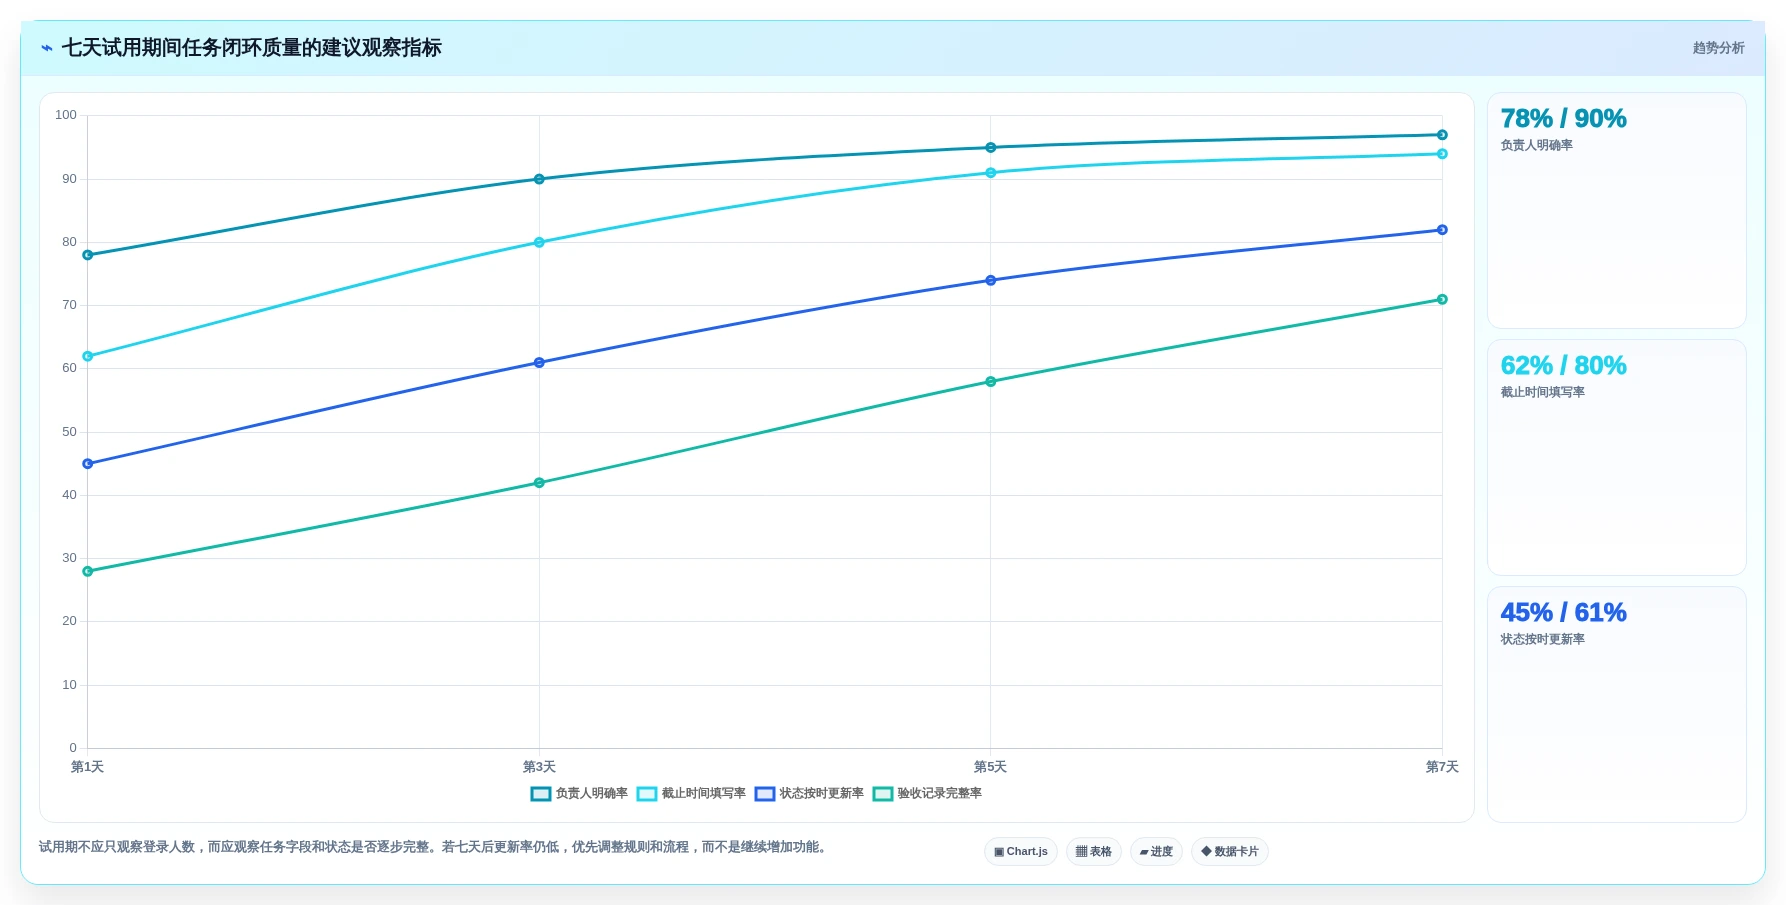The width and height of the screenshot is (1786, 905).
Task: Click the 第7天 x-axis label
Action: coord(1442,767)
